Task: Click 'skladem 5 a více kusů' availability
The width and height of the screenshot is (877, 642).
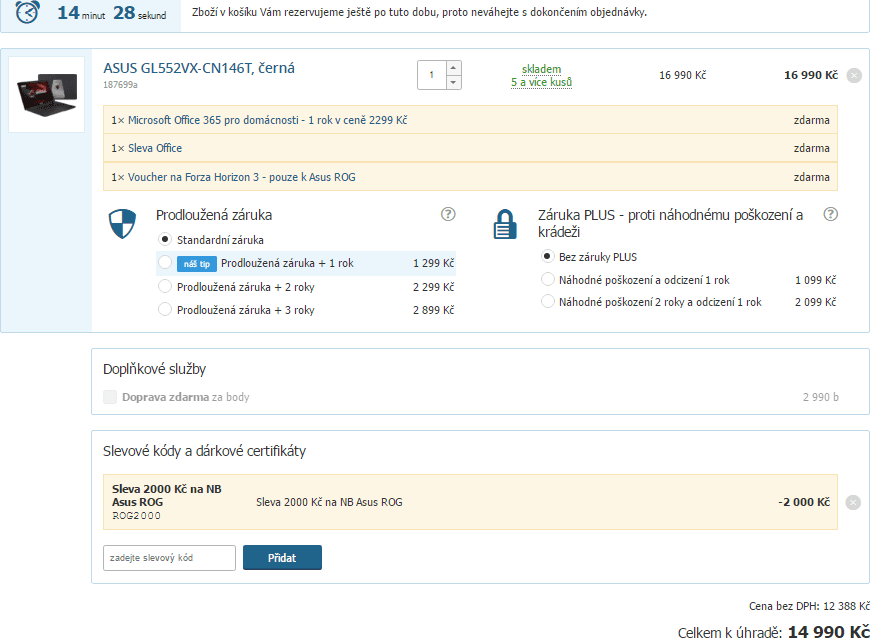Action: click(541, 76)
